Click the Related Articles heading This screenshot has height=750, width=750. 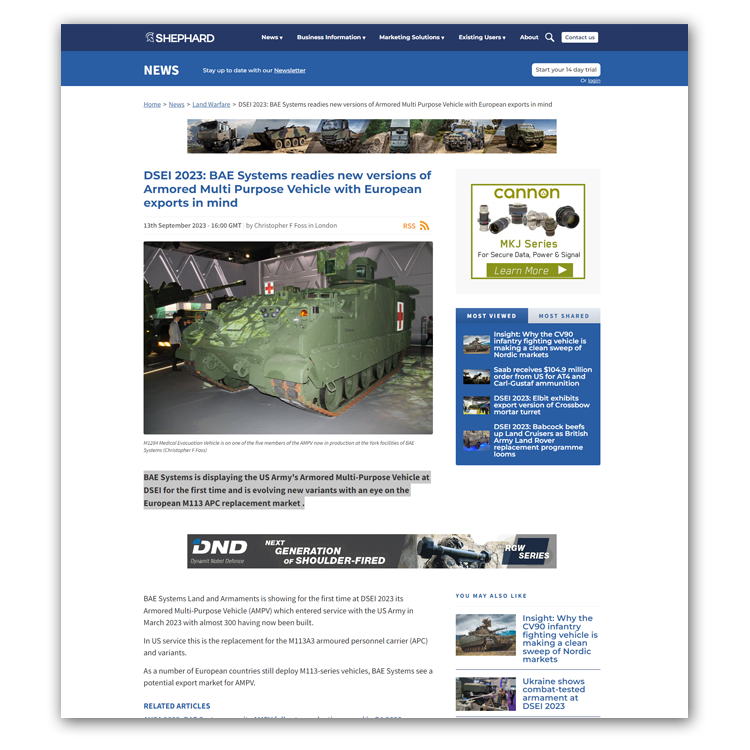[177, 706]
